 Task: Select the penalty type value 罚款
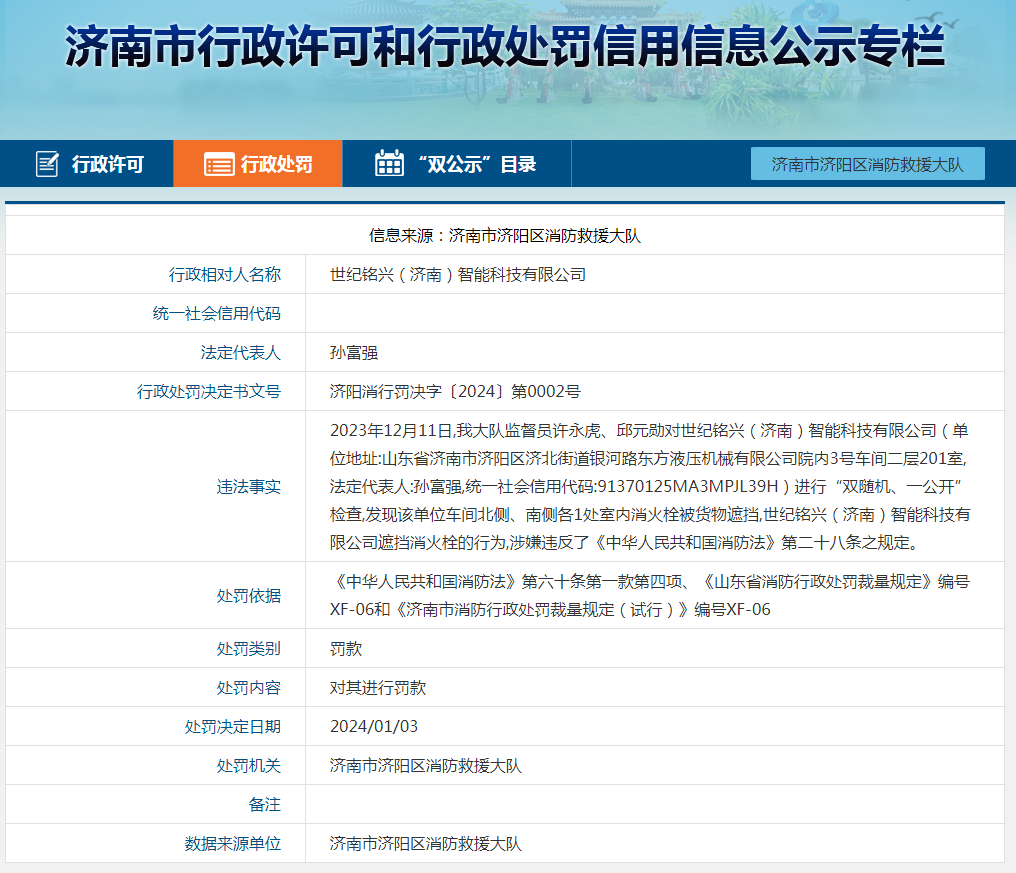346,649
